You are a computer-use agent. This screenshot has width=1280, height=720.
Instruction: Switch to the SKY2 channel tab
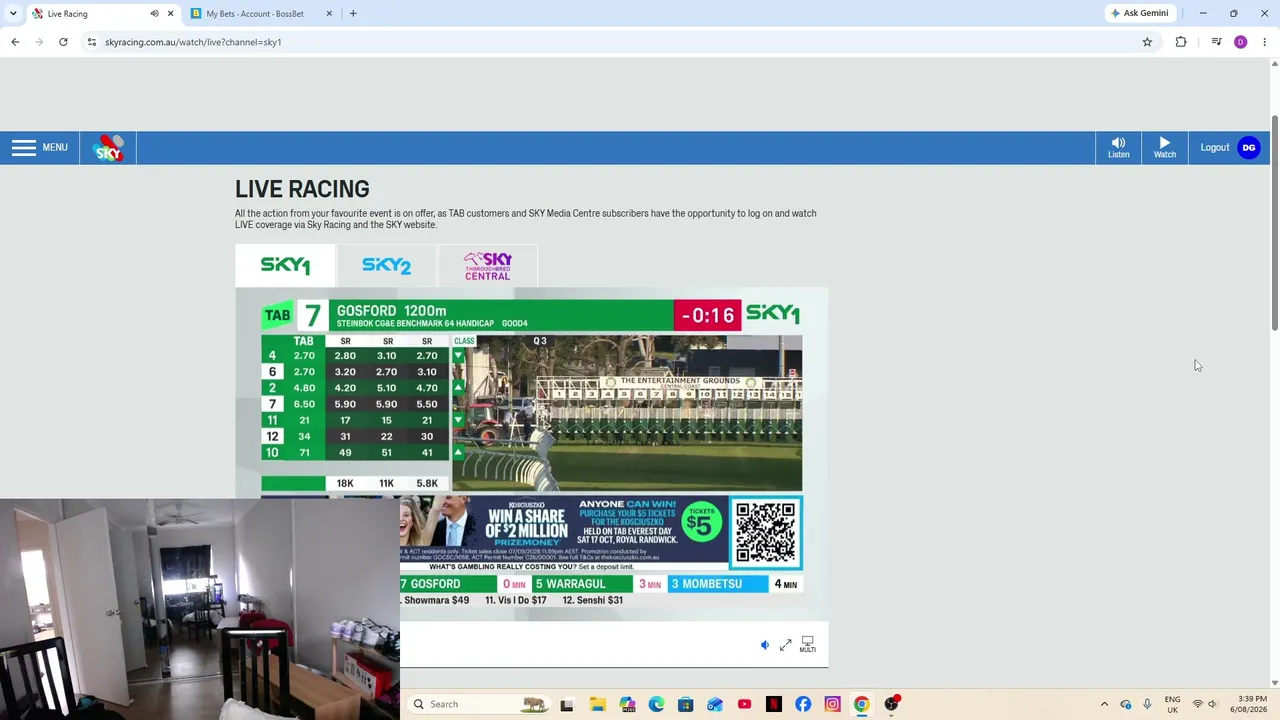coord(386,266)
